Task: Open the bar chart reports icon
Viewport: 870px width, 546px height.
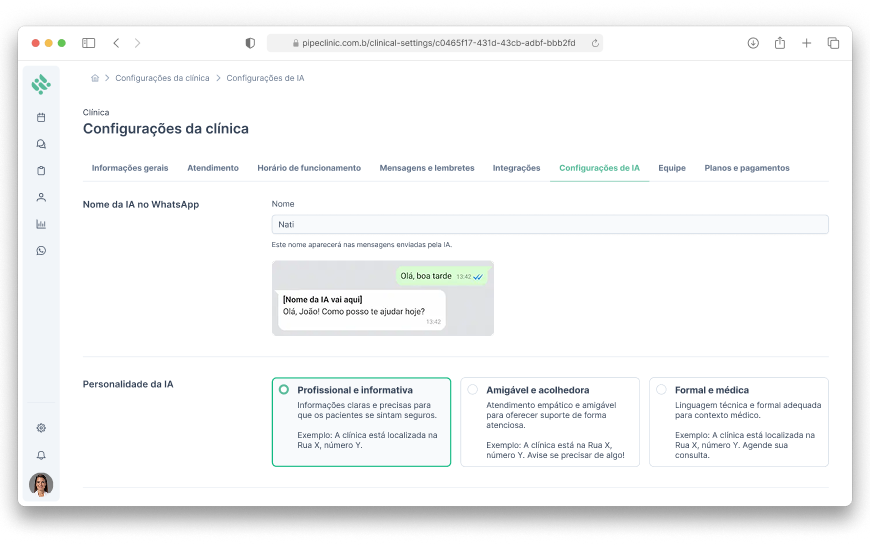Action: tap(41, 224)
